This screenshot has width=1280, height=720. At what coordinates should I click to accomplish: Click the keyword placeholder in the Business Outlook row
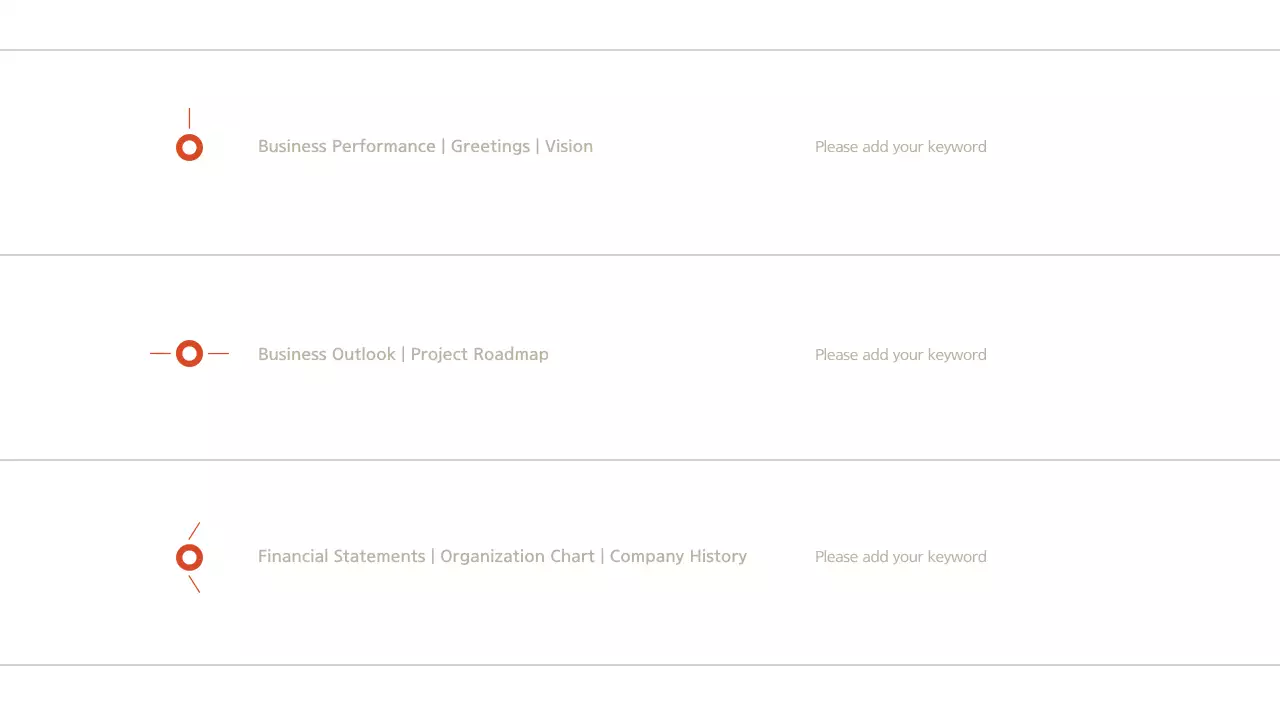coord(900,355)
